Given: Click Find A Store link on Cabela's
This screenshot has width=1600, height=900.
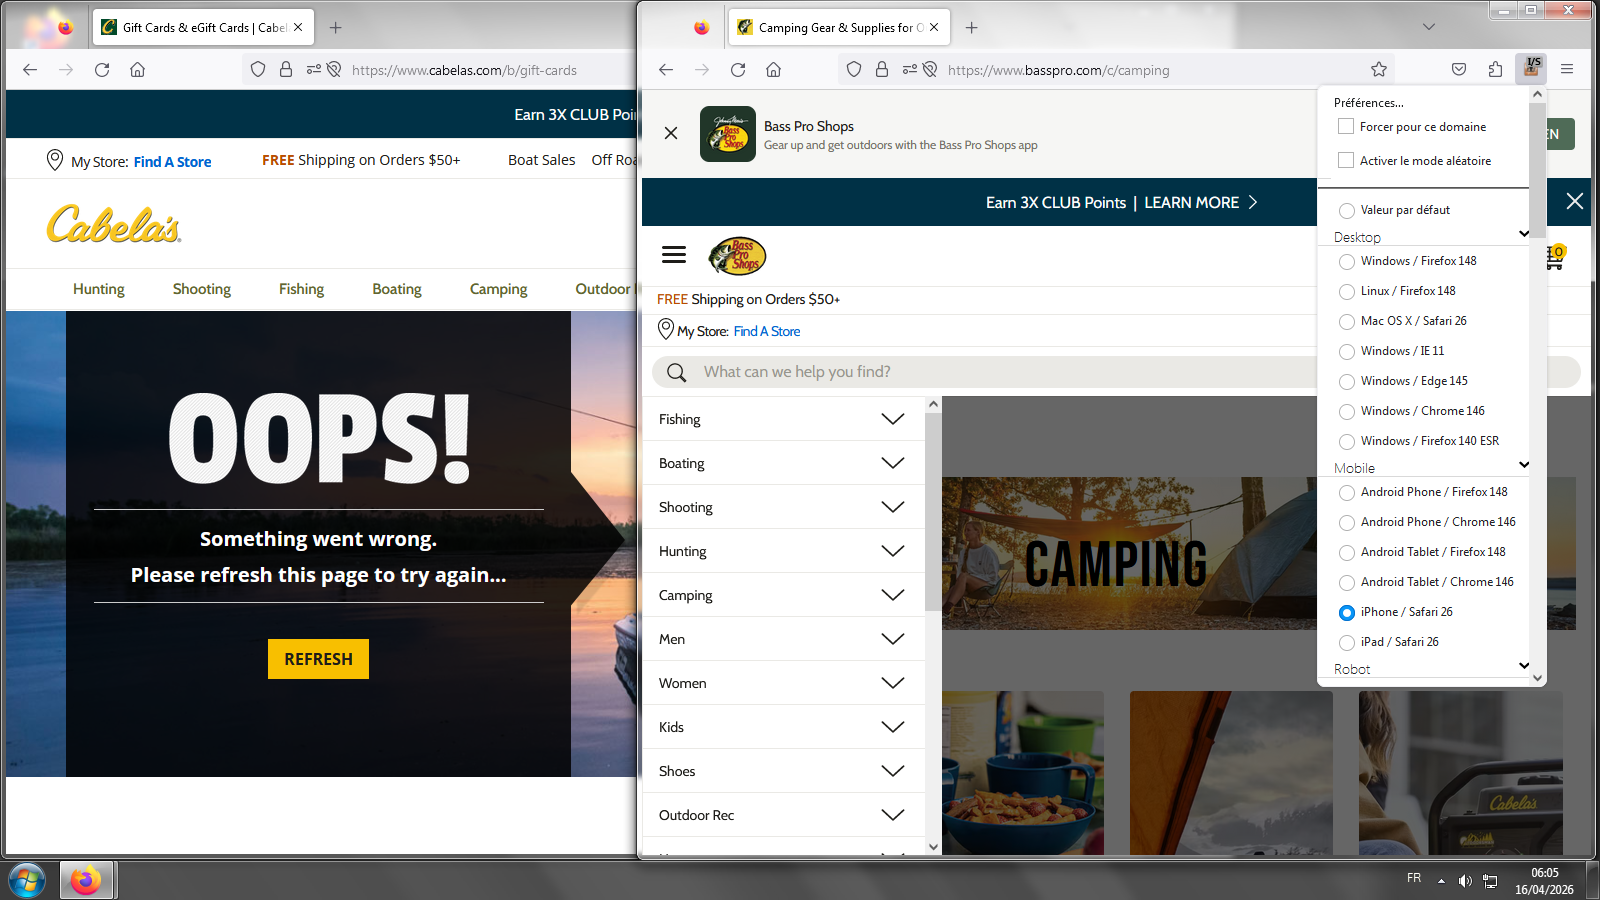Looking at the screenshot, I should tap(172, 162).
